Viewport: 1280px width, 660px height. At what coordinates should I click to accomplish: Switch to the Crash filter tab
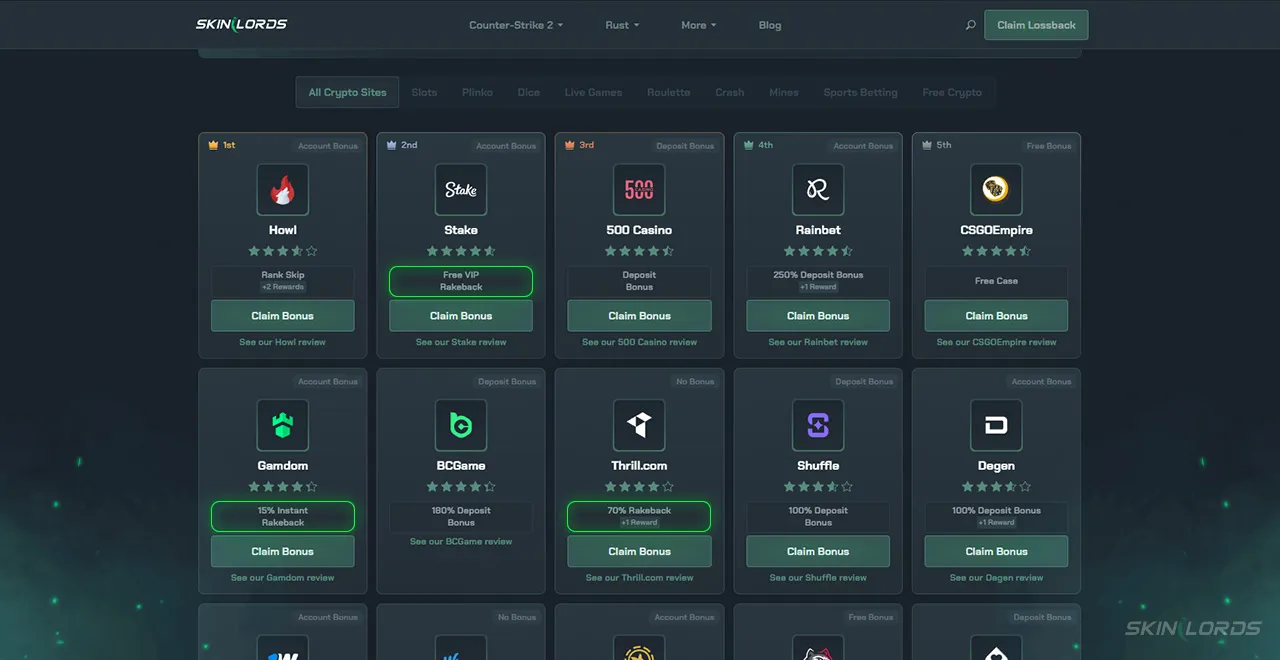click(730, 92)
